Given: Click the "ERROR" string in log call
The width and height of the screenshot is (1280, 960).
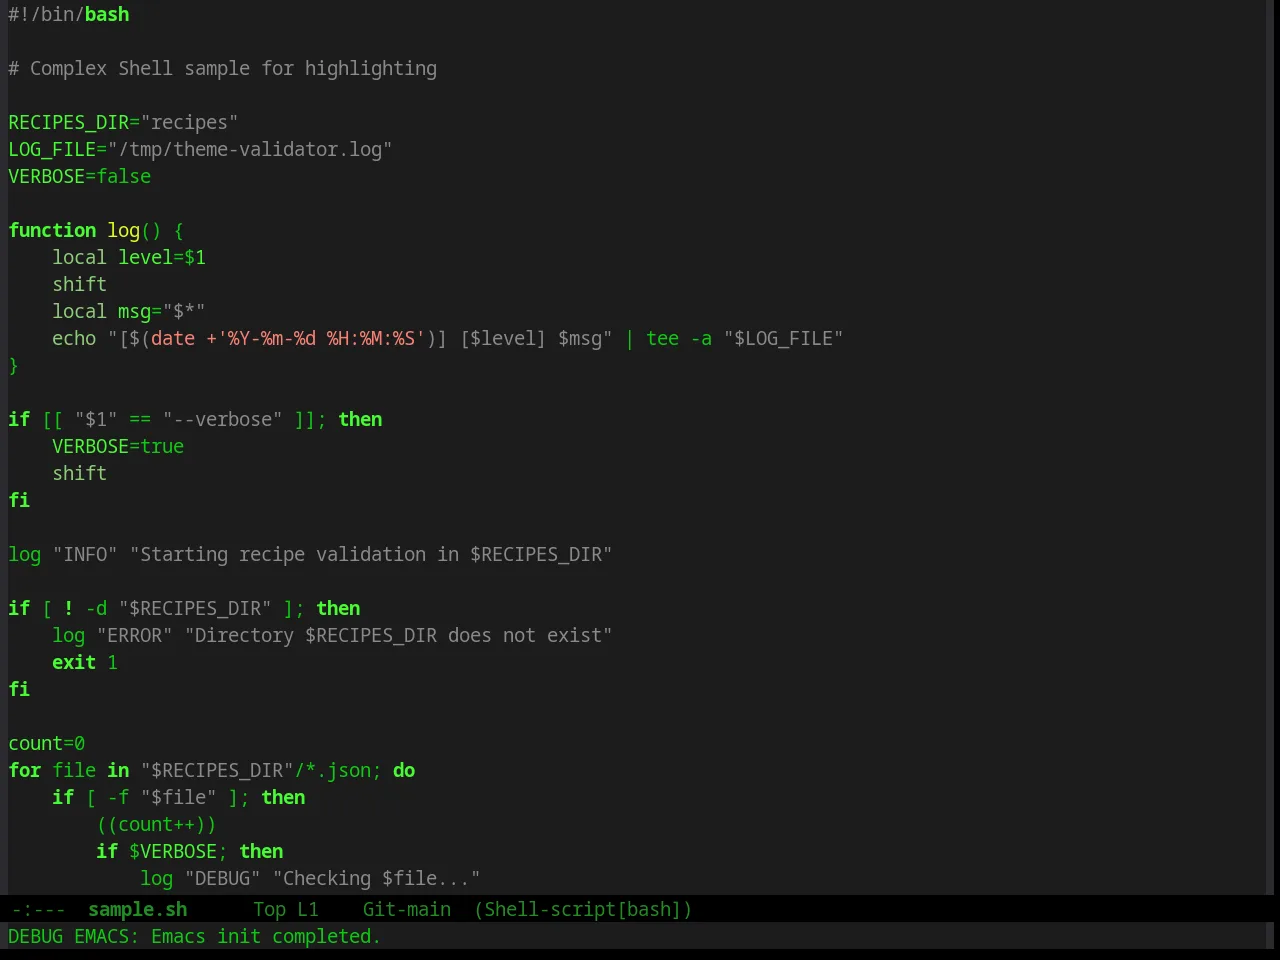Looking at the screenshot, I should pyautogui.click(x=134, y=635).
